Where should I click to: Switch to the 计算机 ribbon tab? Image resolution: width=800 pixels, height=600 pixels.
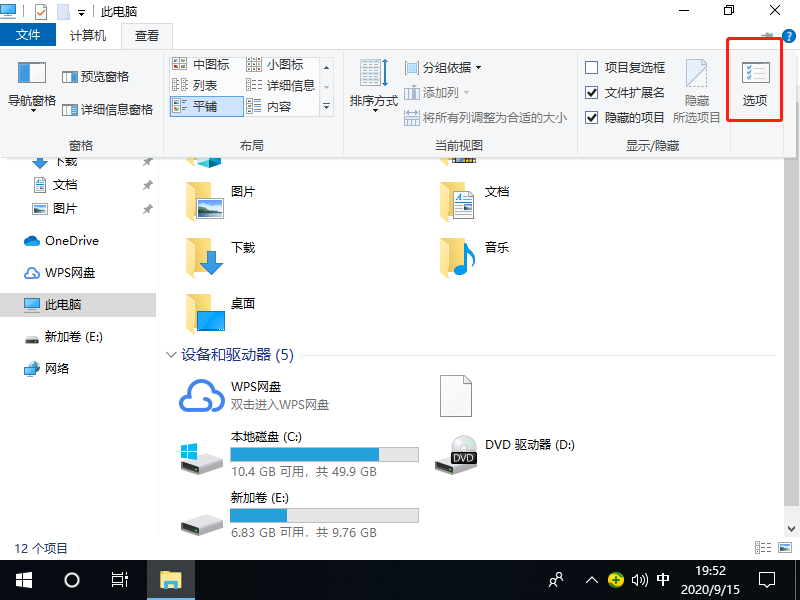tap(87, 34)
